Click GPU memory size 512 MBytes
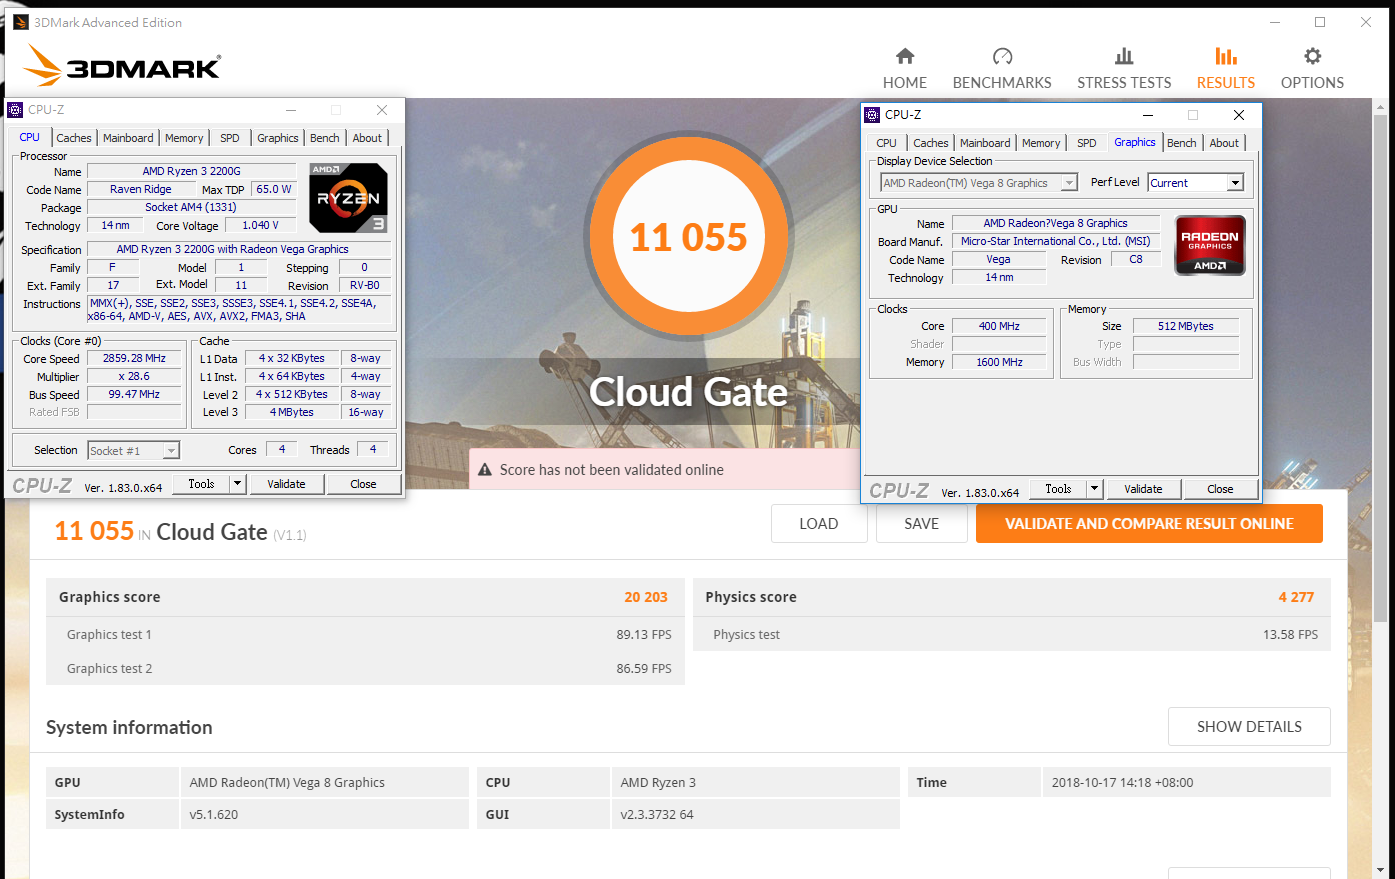 [1186, 326]
